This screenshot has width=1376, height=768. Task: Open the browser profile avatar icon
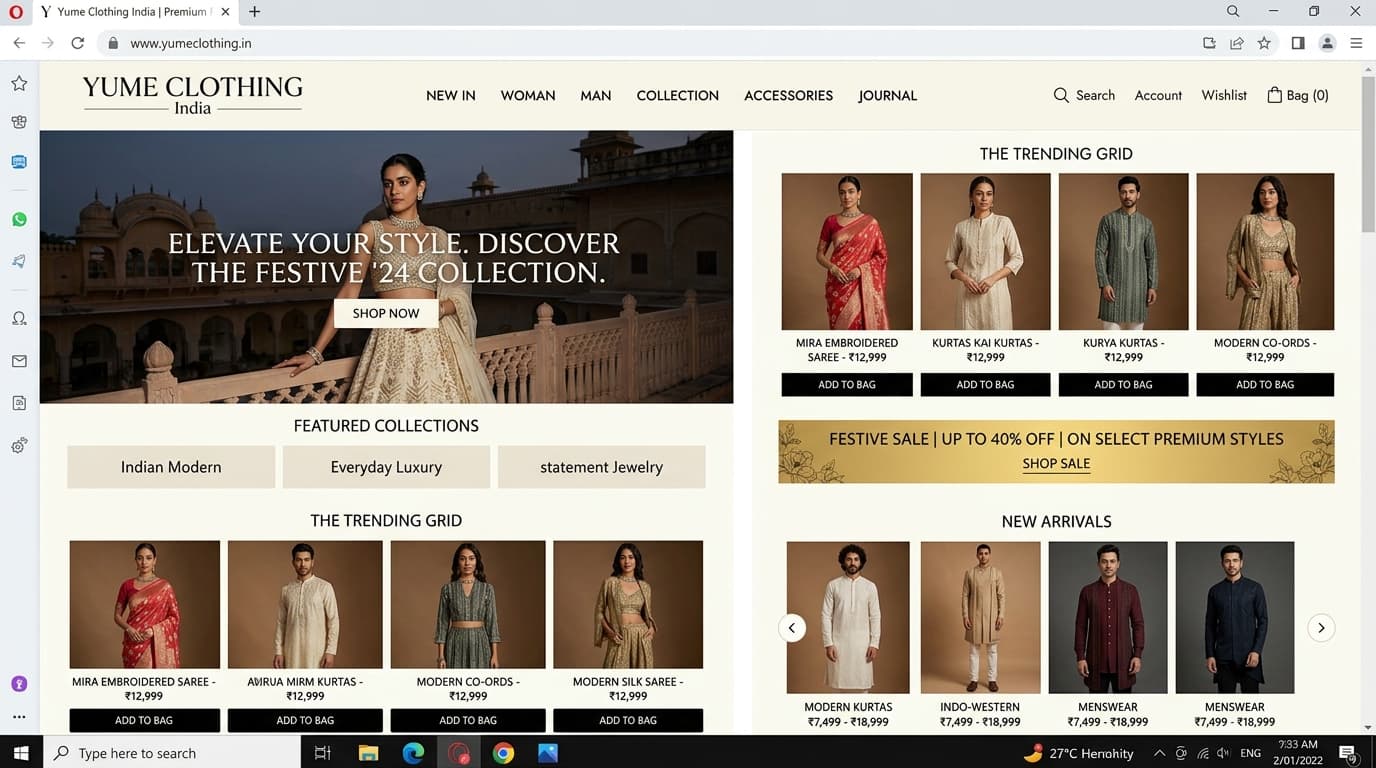1327,43
